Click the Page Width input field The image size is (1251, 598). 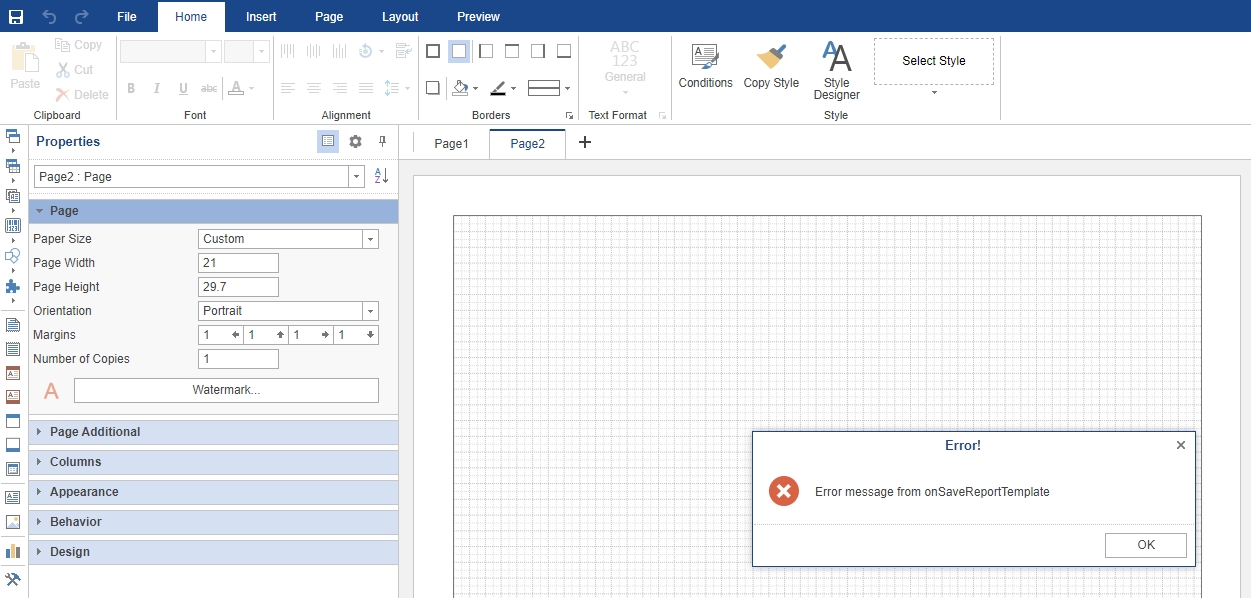[238, 263]
